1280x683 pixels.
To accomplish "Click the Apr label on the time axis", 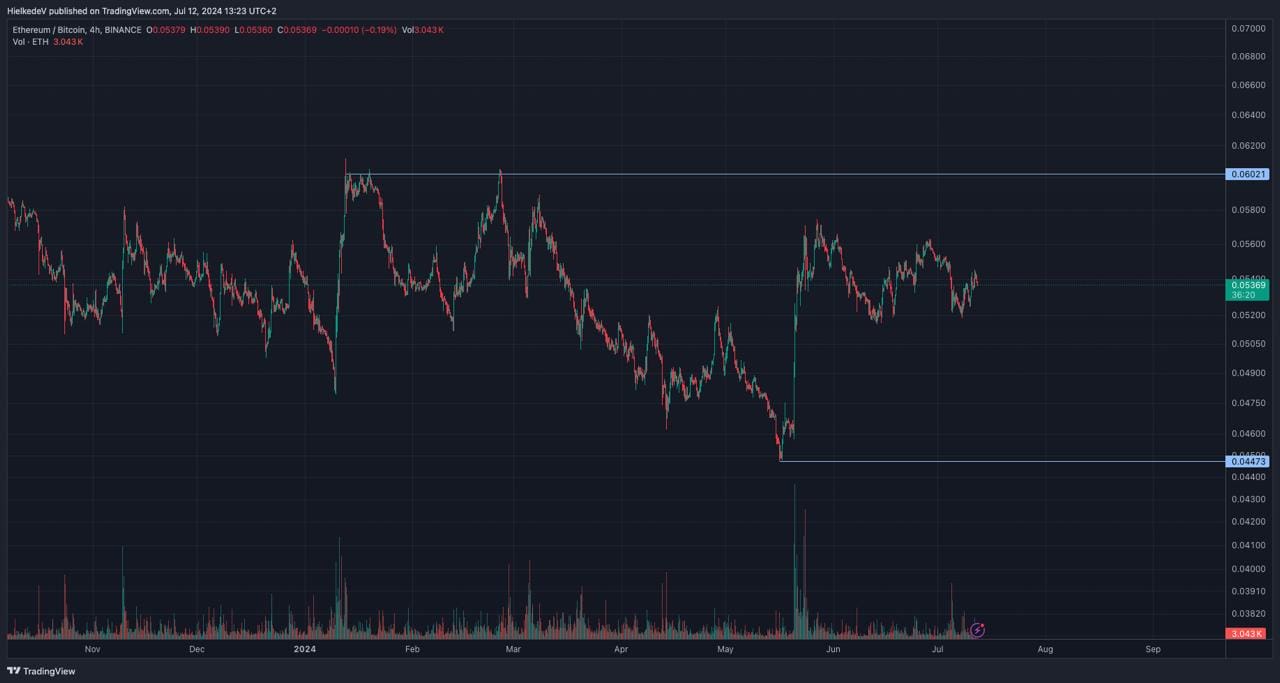I will point(621,649).
